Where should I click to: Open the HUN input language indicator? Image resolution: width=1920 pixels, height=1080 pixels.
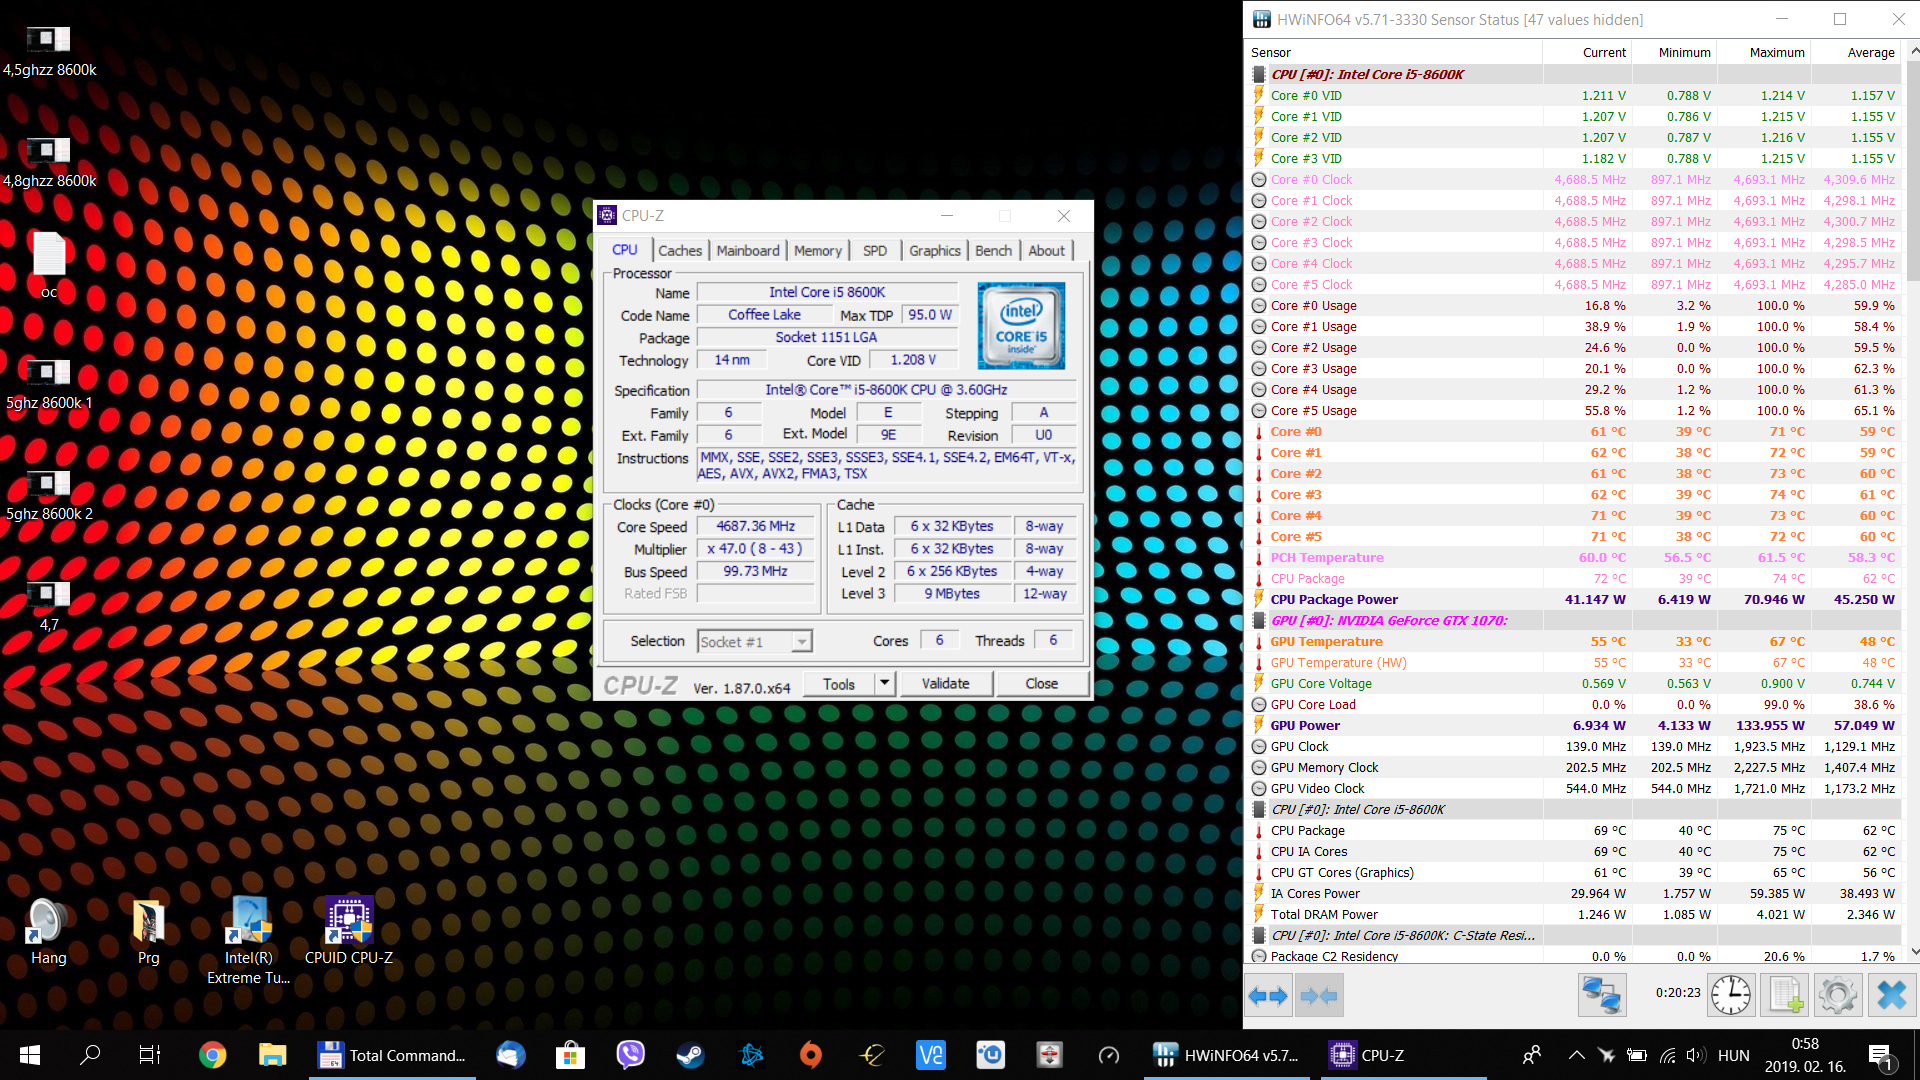pyautogui.click(x=1734, y=1055)
